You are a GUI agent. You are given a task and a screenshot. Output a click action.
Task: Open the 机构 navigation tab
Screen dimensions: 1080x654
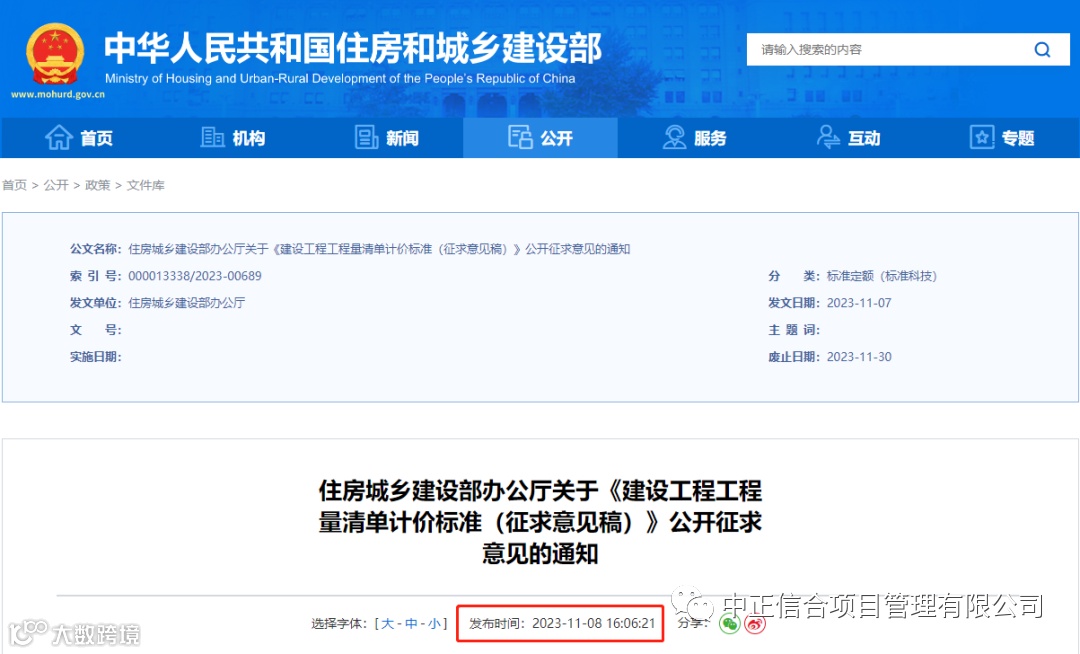pyautogui.click(x=233, y=138)
